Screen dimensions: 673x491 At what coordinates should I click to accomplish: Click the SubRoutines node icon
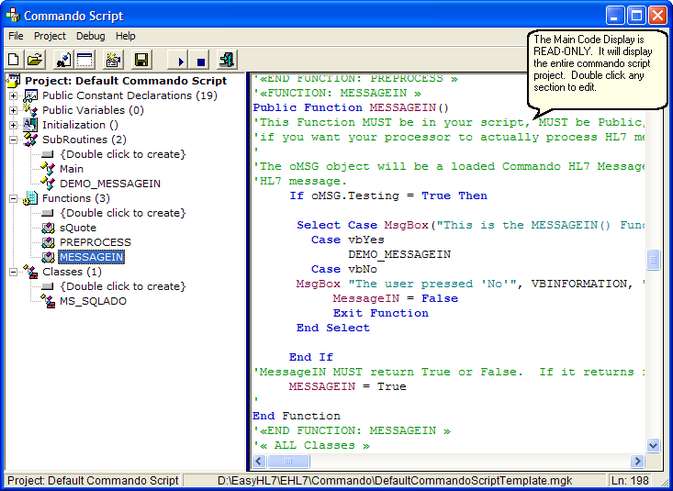pos(30,139)
